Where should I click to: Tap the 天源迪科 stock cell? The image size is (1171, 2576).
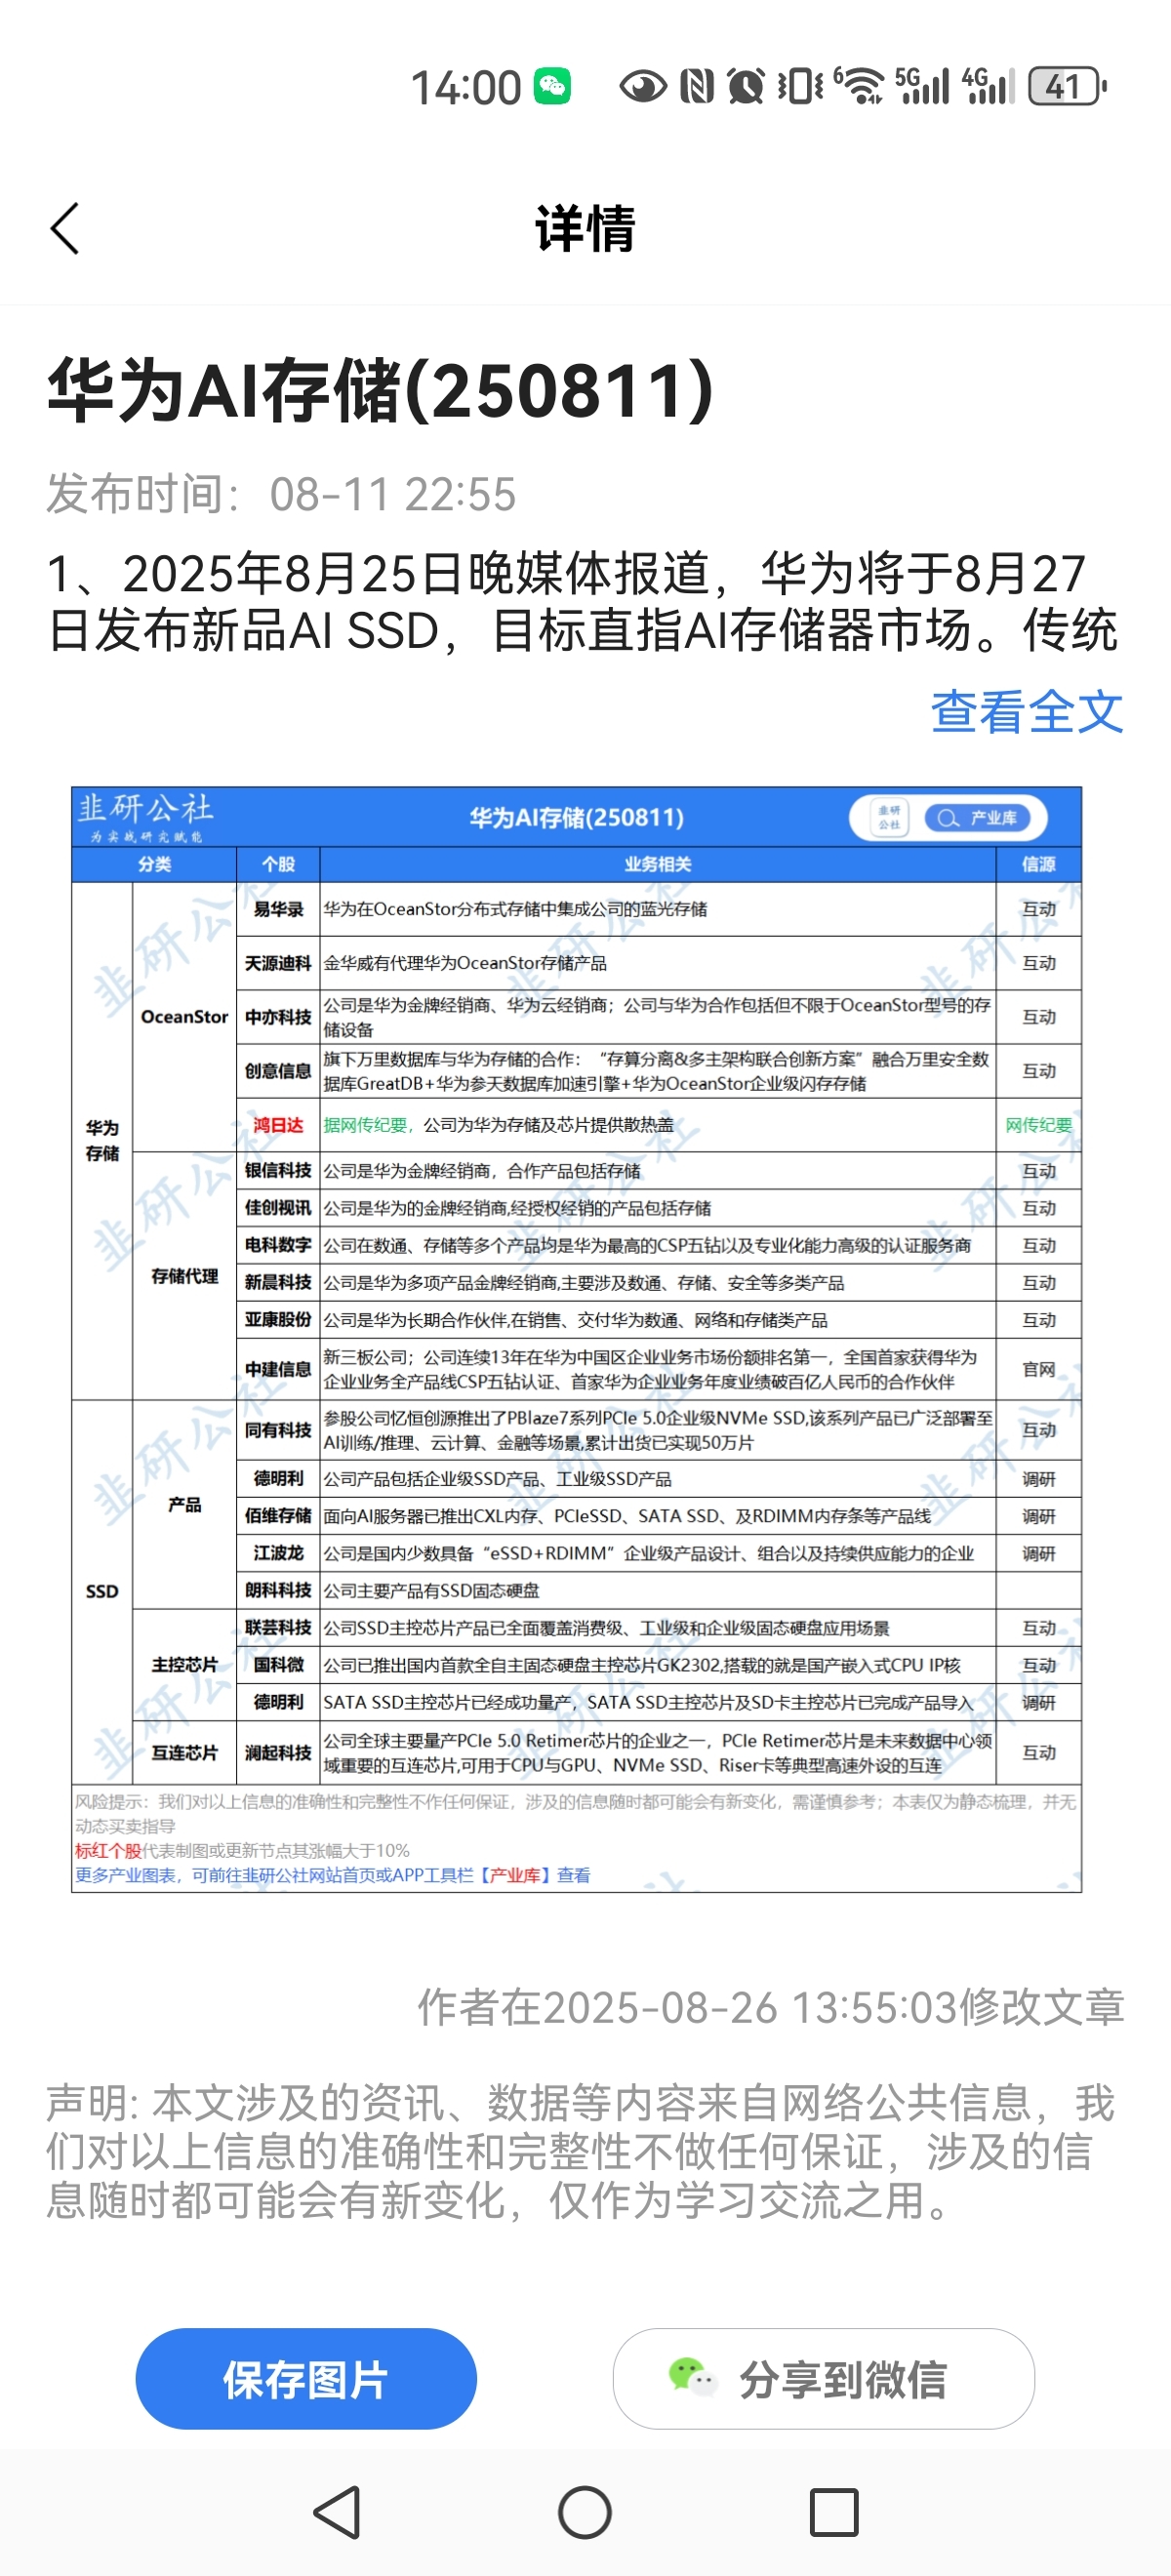[278, 963]
